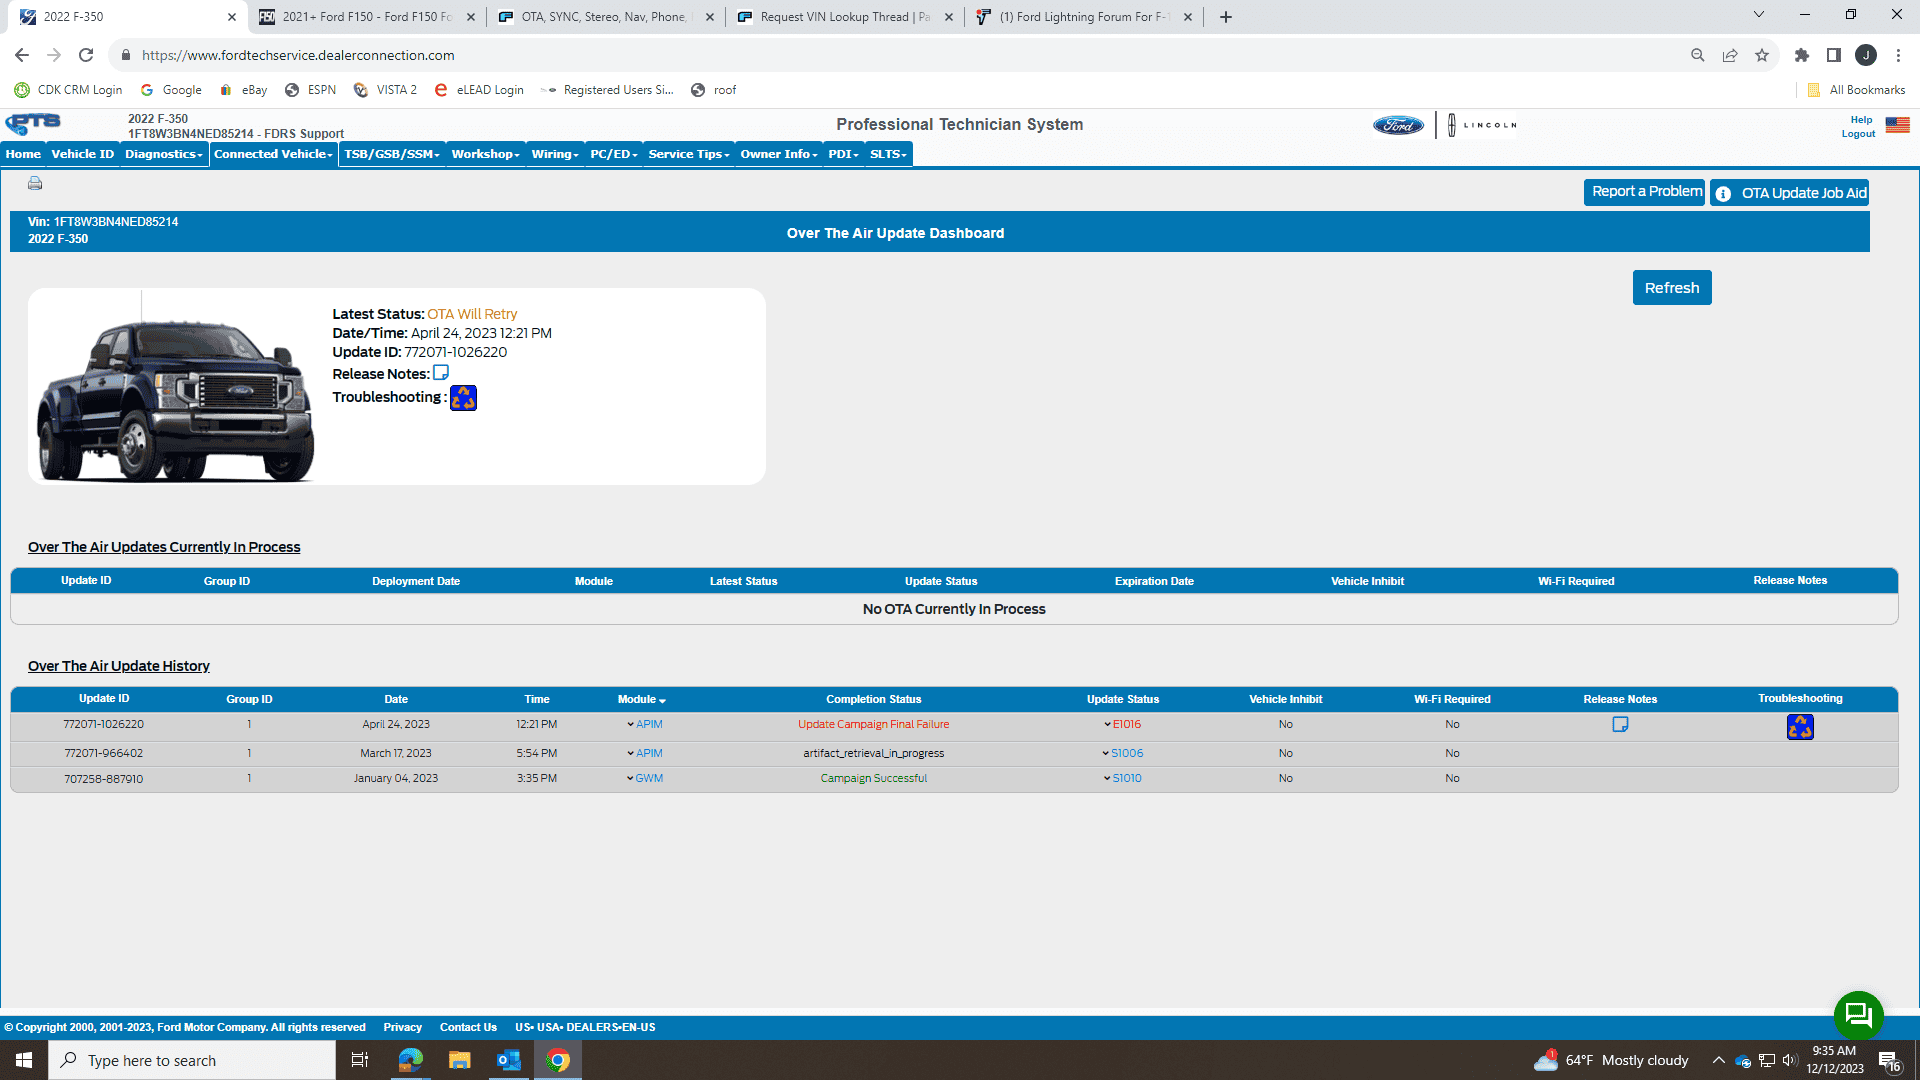1920x1080 pixels.
Task: Open the Vehicle ID menu item
Action: tap(82, 154)
